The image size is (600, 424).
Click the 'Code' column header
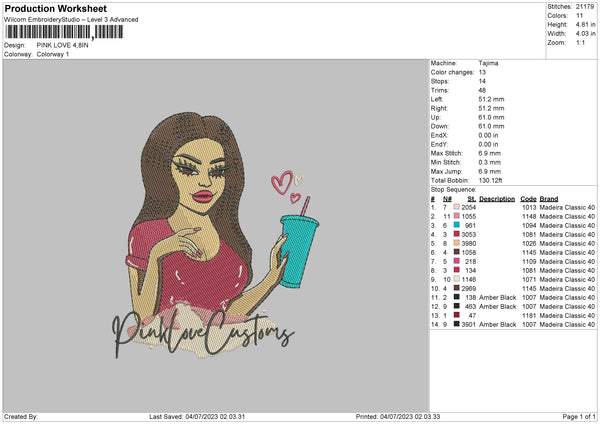pos(528,199)
